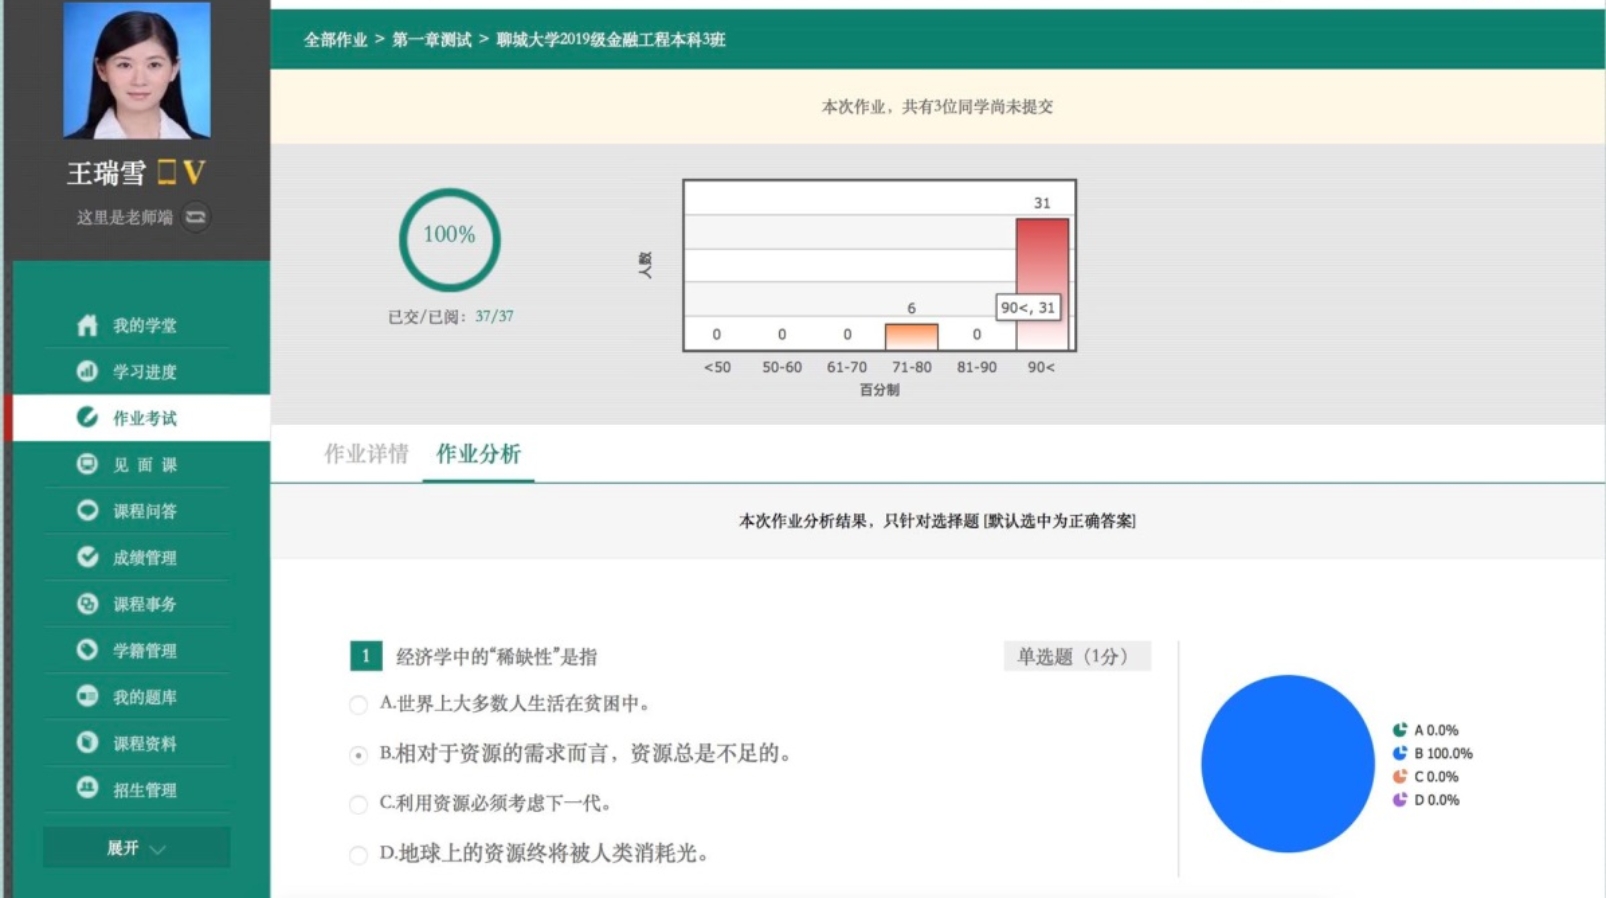
Task: Click the 课程问答 chat icon
Action: [x=87, y=510]
